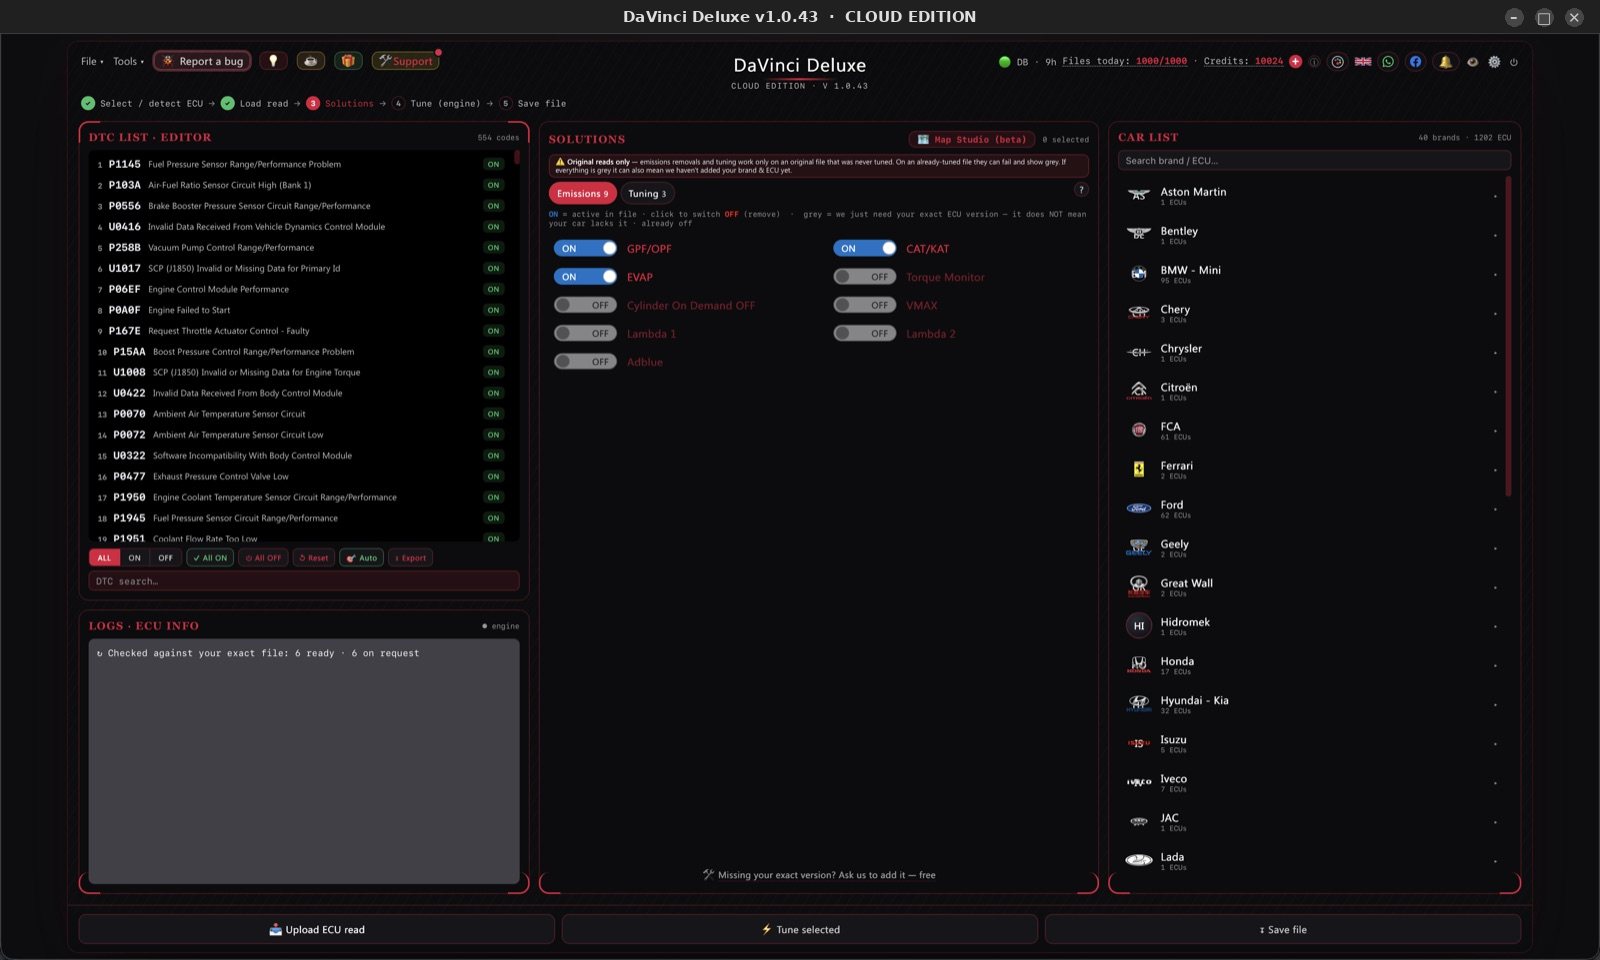Open the gift box icon
The height and width of the screenshot is (960, 1600).
(348, 61)
